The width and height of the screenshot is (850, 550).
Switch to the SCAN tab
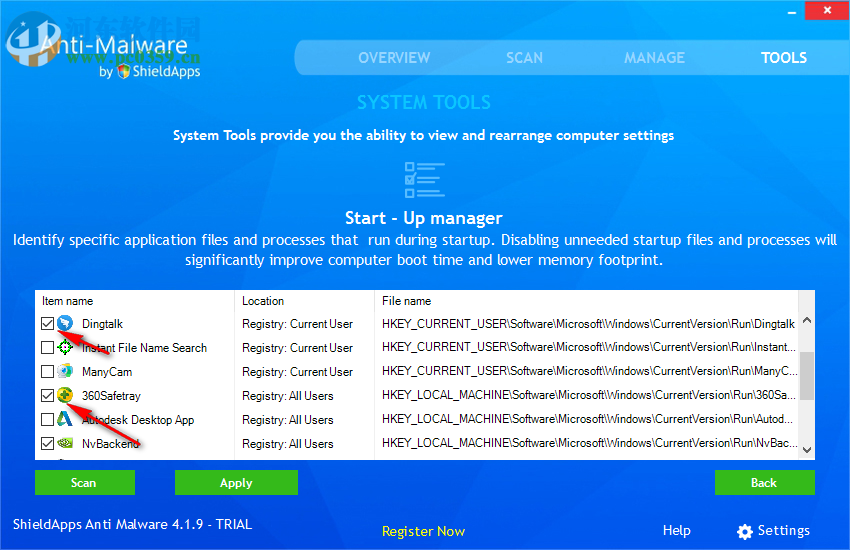pyautogui.click(x=524, y=57)
